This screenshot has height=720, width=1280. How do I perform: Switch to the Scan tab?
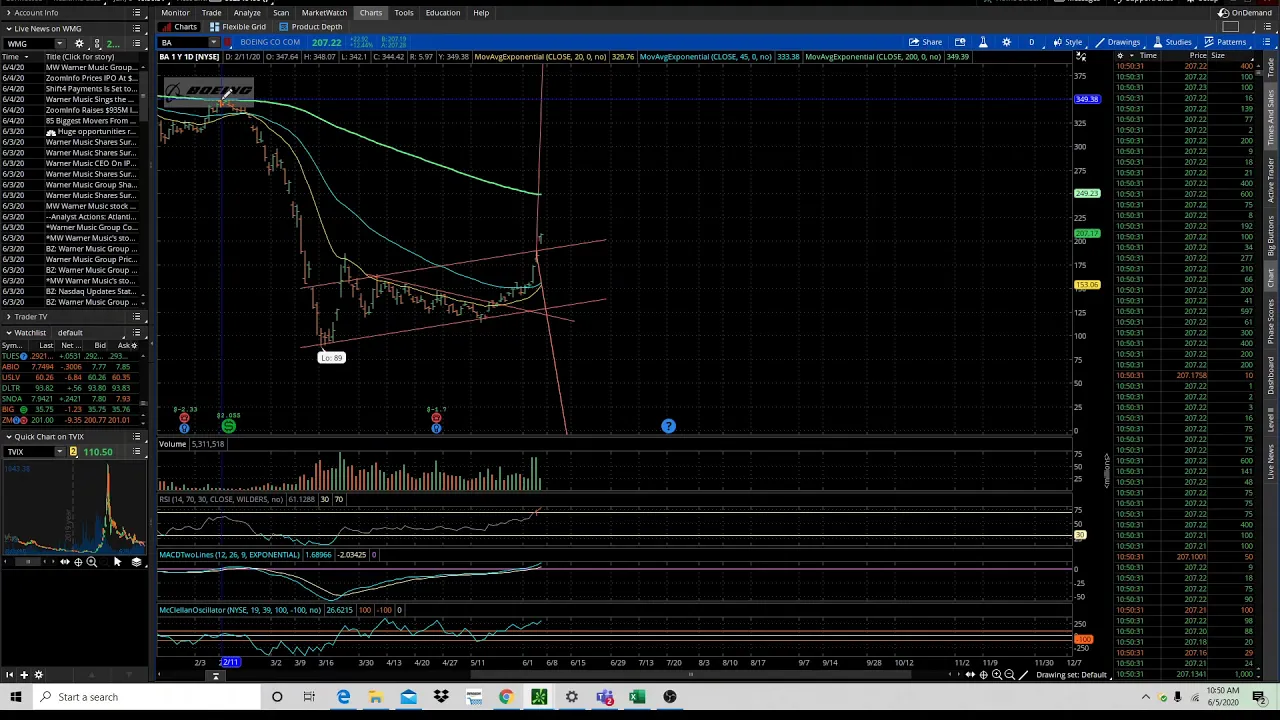[281, 13]
